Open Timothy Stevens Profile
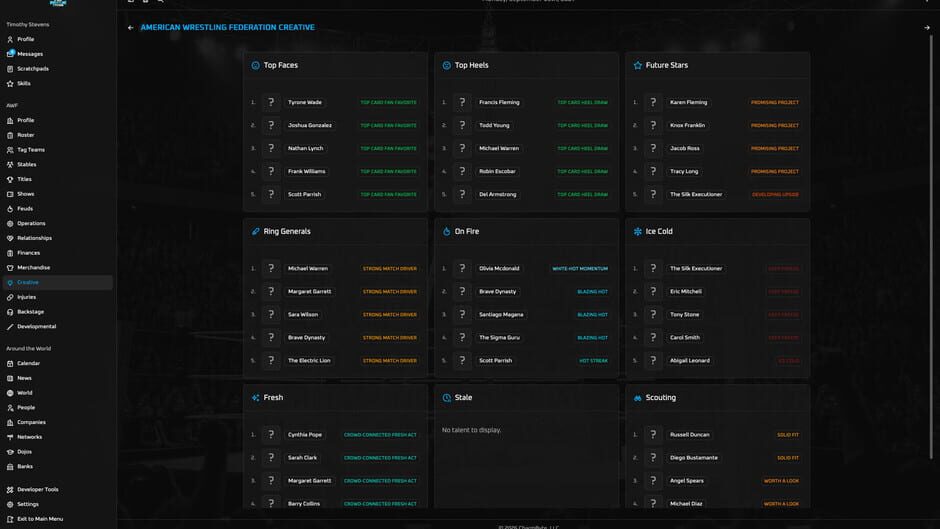 click(25, 40)
